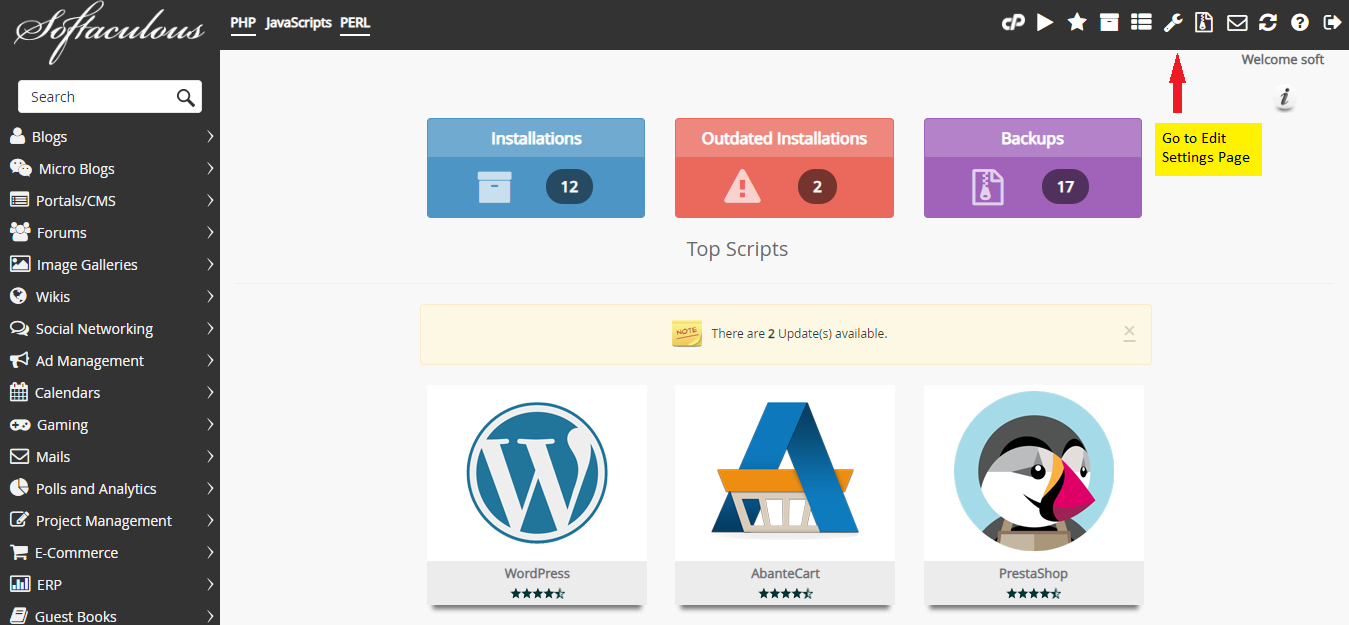Image resolution: width=1349 pixels, height=625 pixels.
Task: Click the WordPress logo thumbnail
Action: tap(537, 472)
